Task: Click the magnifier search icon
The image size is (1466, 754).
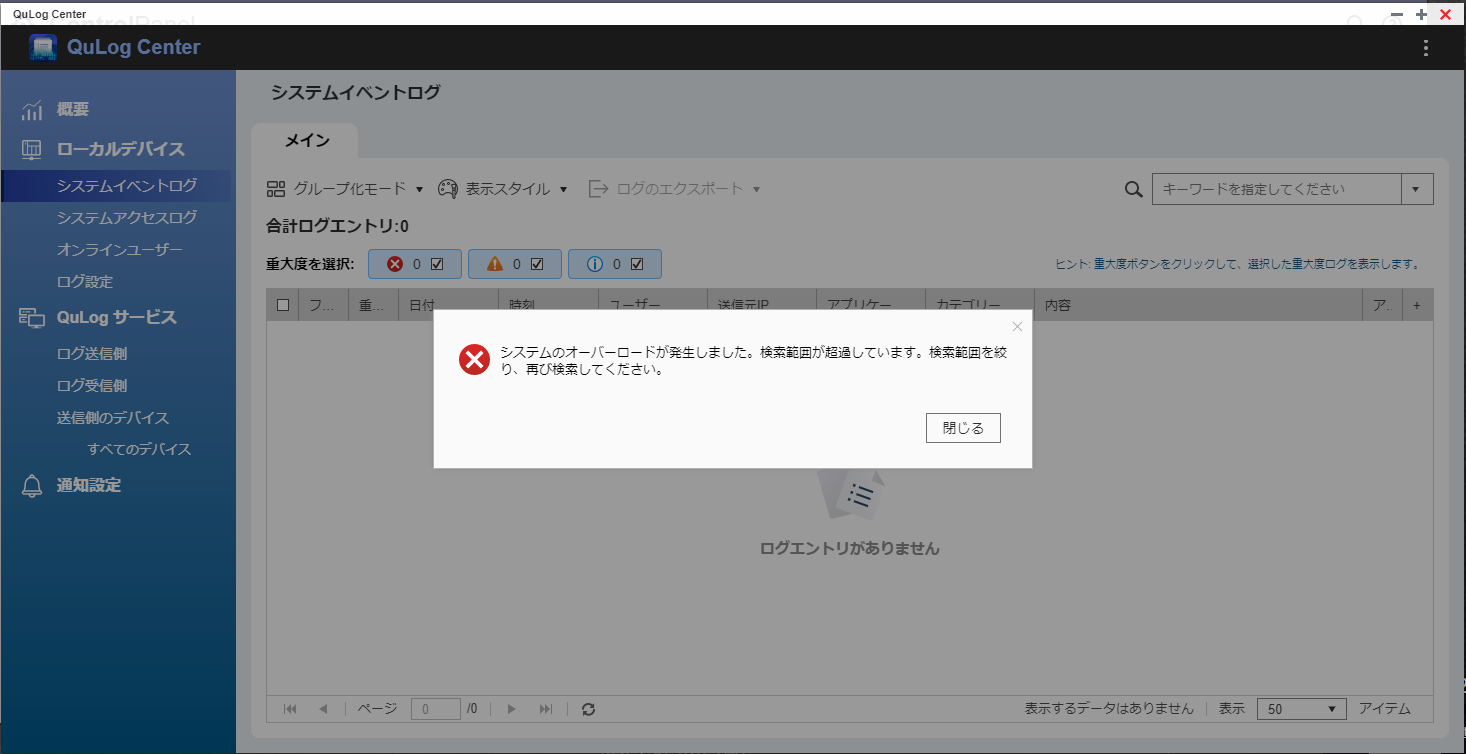Action: (x=1133, y=189)
